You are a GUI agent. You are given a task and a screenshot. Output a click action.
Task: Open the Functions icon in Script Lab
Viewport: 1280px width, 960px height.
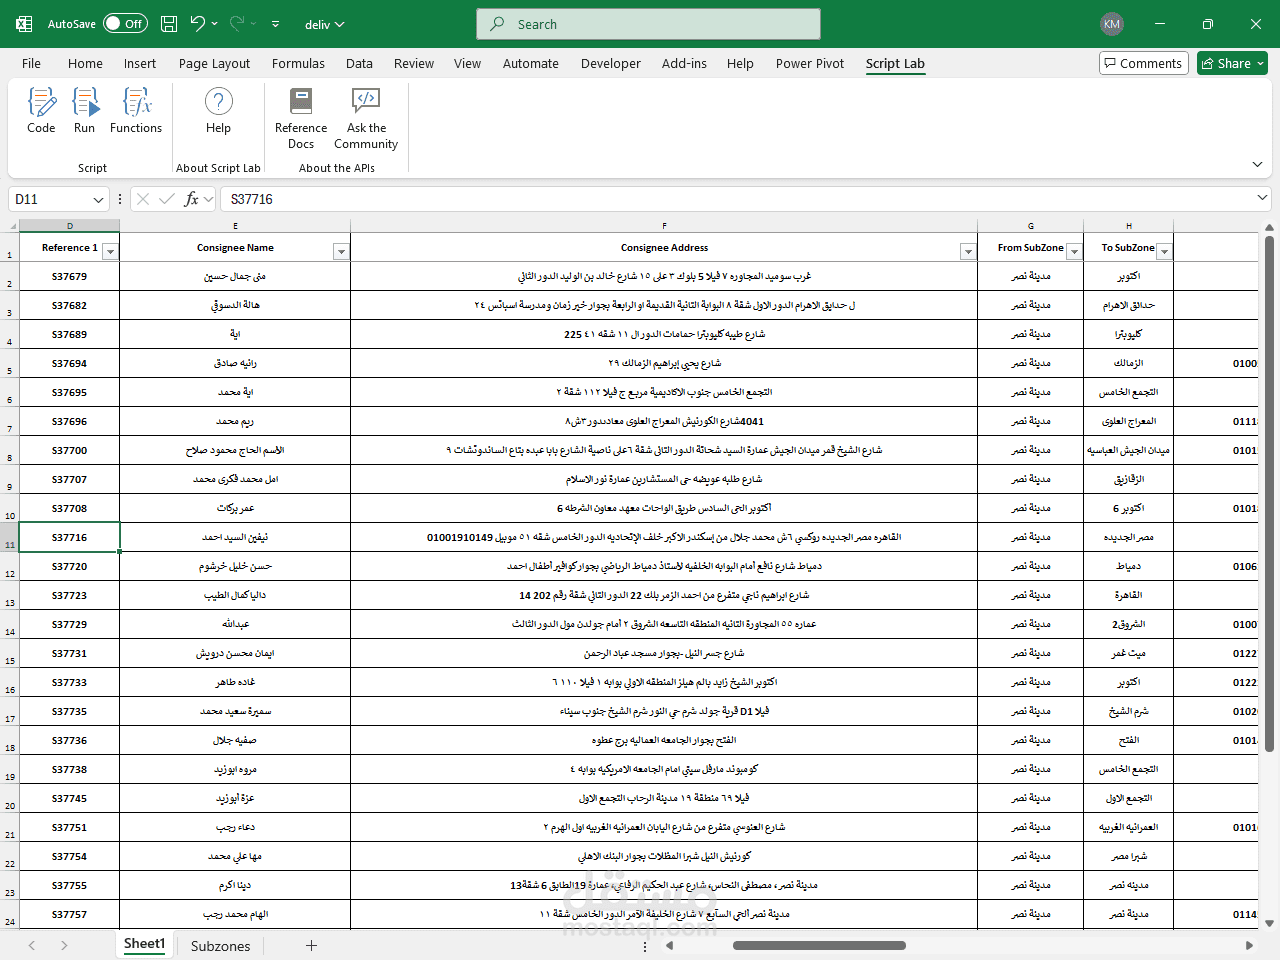136,110
